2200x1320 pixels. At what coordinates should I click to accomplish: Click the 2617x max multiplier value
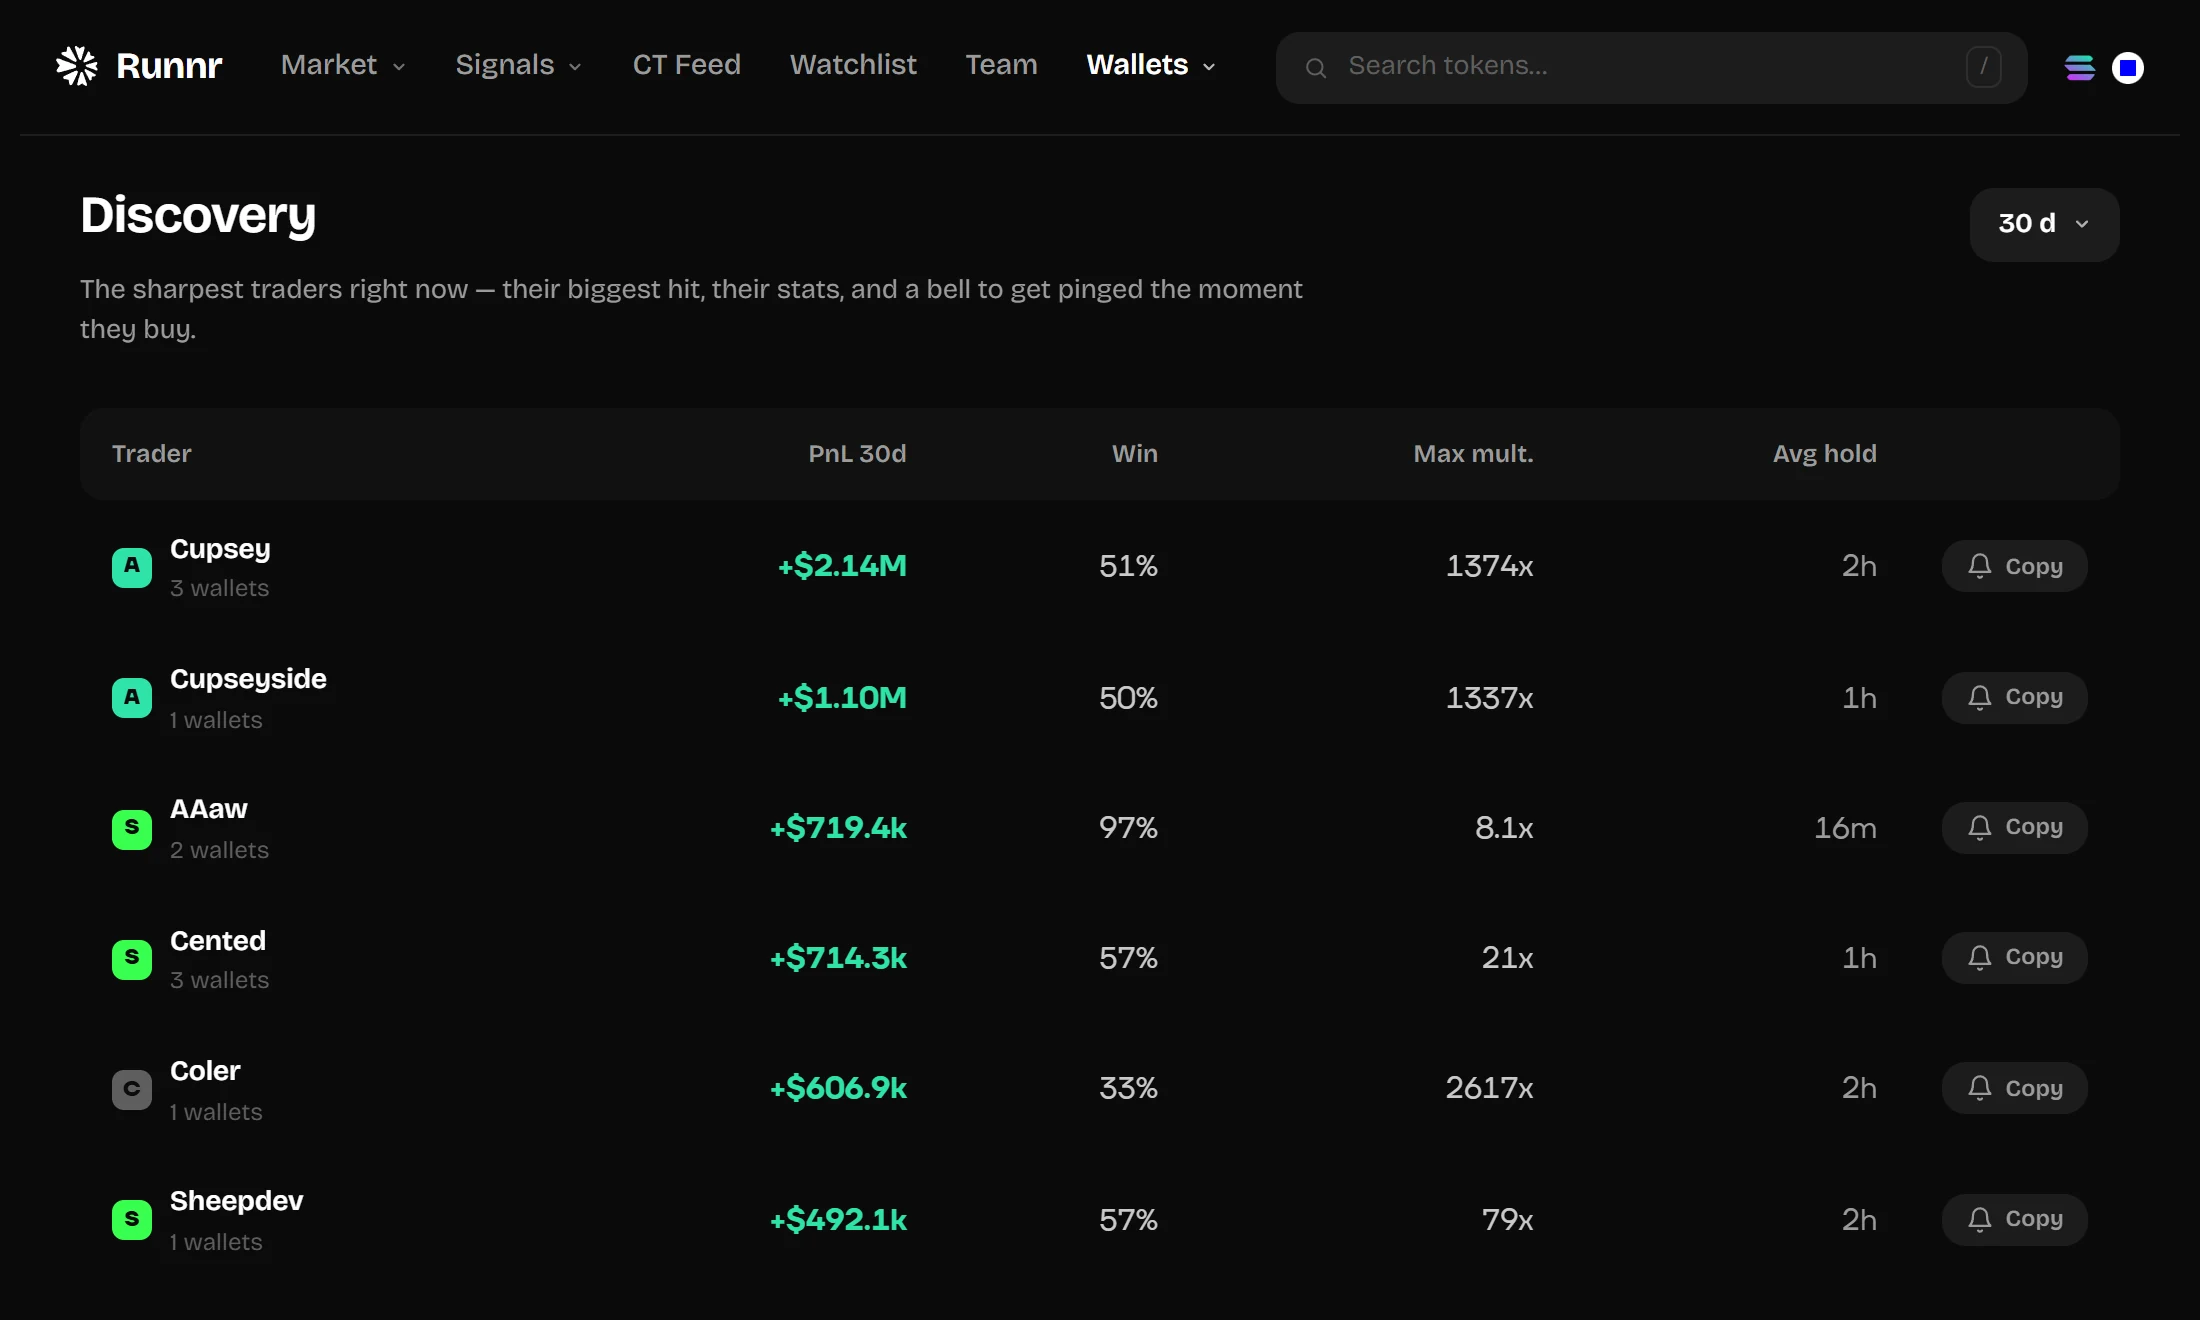pos(1489,1088)
